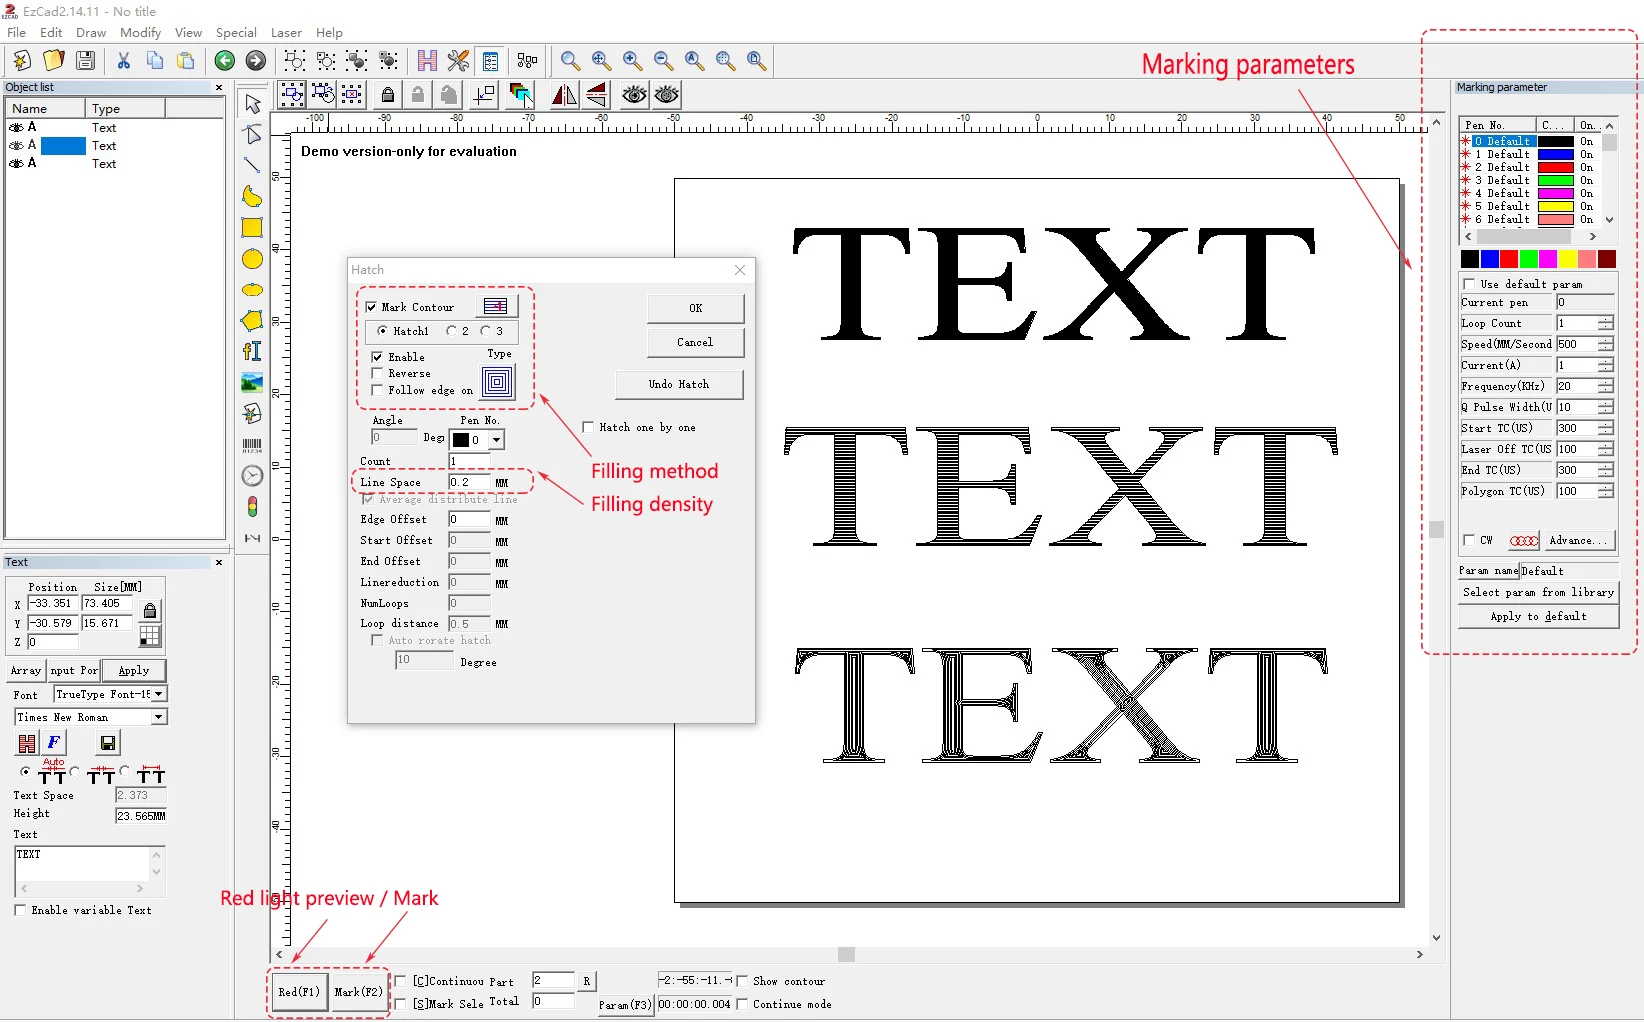This screenshot has width=1644, height=1022.
Task: Click the Save file icon
Action: tap(86, 61)
